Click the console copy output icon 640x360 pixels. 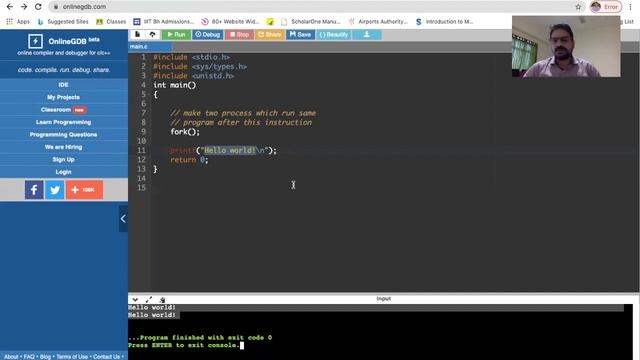162,300
